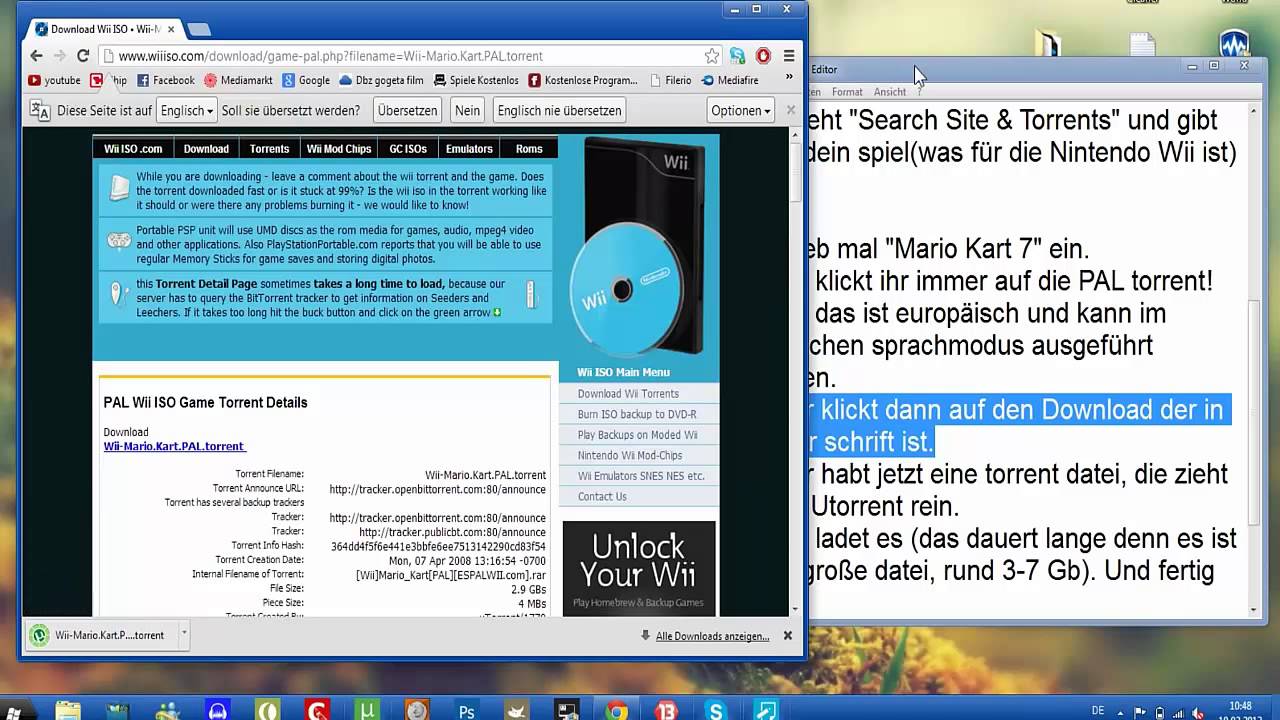
Task: Open uTorrent from the taskbar
Action: pos(367,711)
